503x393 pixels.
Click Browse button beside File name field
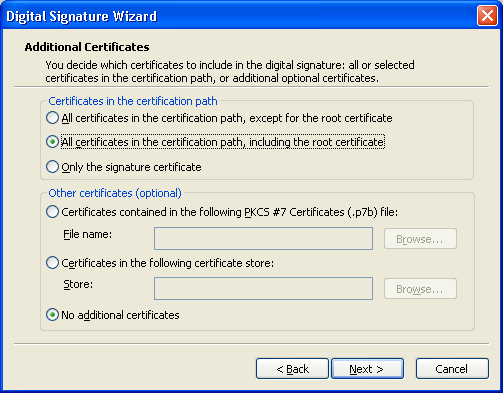[x=420, y=239]
